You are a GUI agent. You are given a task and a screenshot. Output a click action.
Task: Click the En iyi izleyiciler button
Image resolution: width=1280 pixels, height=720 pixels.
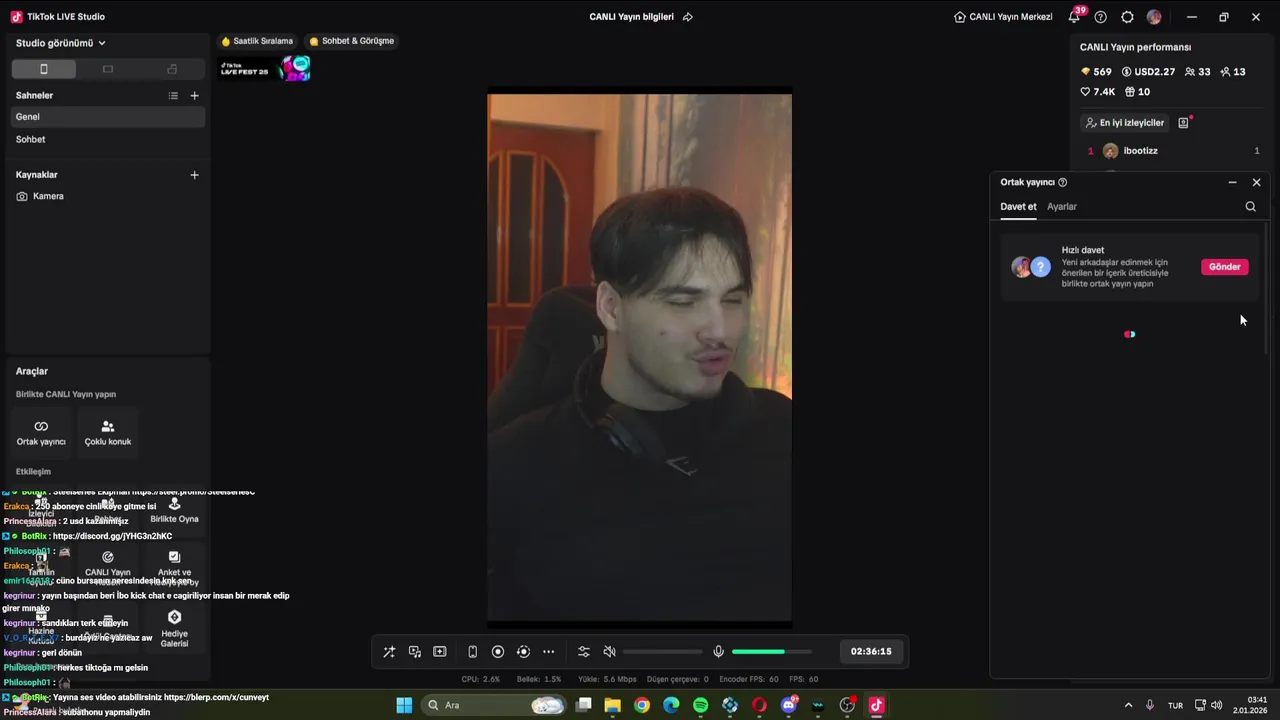coord(1125,123)
